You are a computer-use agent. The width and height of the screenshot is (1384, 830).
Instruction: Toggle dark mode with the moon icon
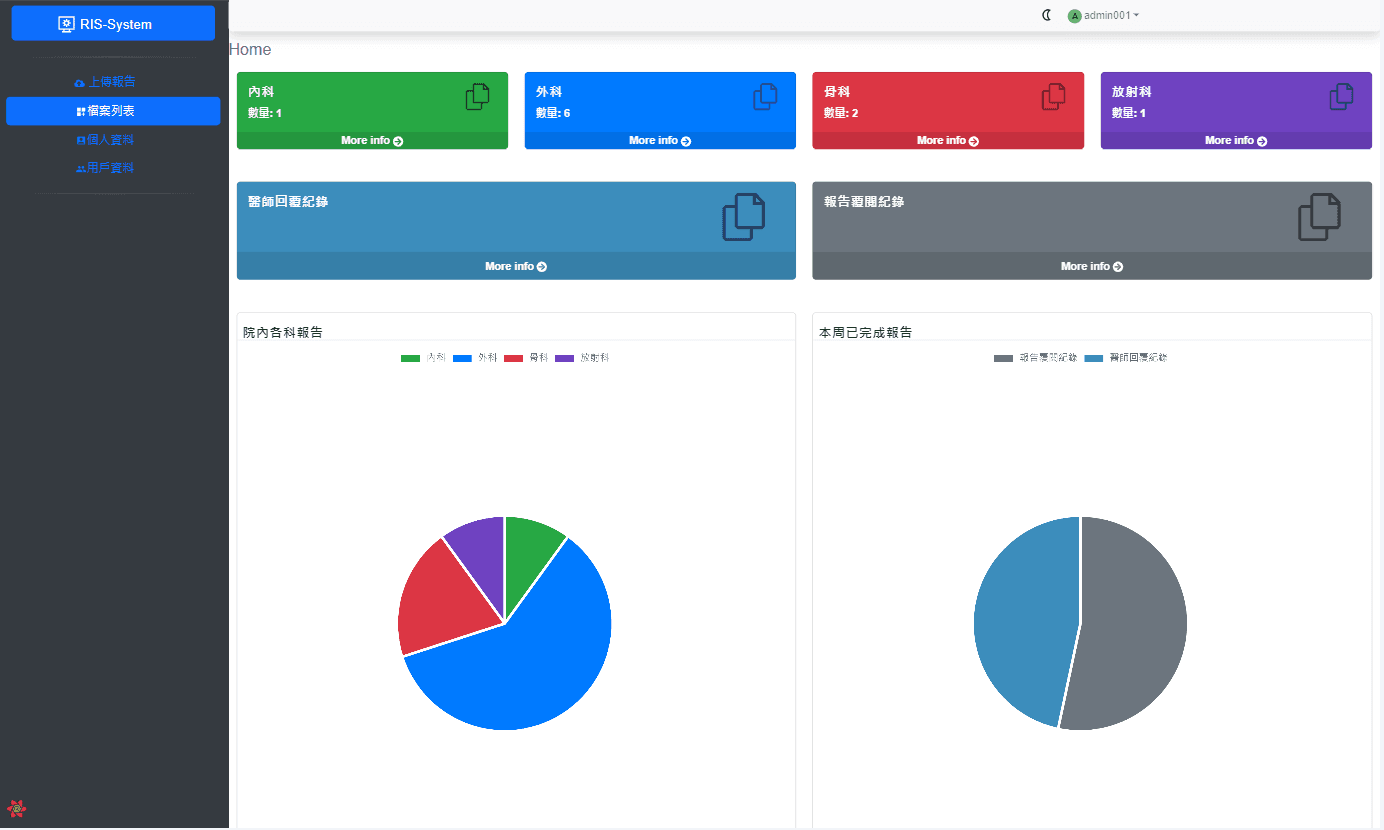1046,15
